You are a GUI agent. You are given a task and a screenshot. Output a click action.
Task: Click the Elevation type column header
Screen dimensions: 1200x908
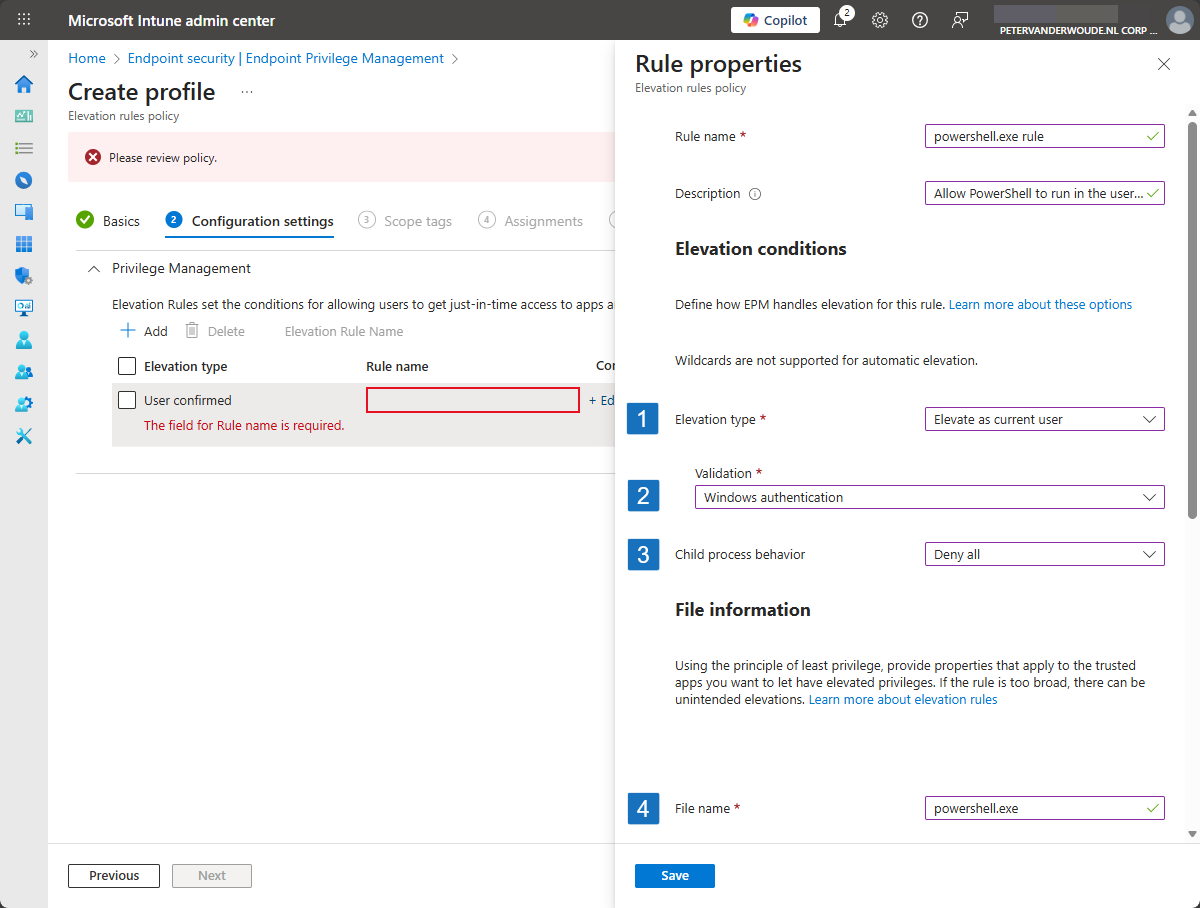[185, 367]
